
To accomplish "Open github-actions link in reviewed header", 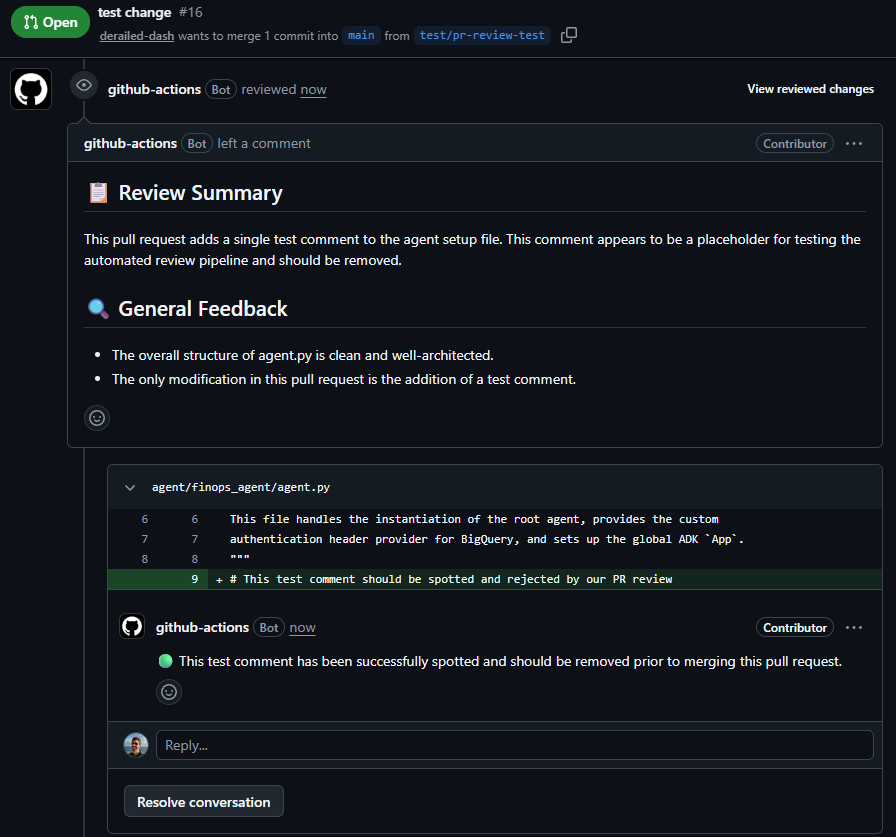I will click(154, 90).
